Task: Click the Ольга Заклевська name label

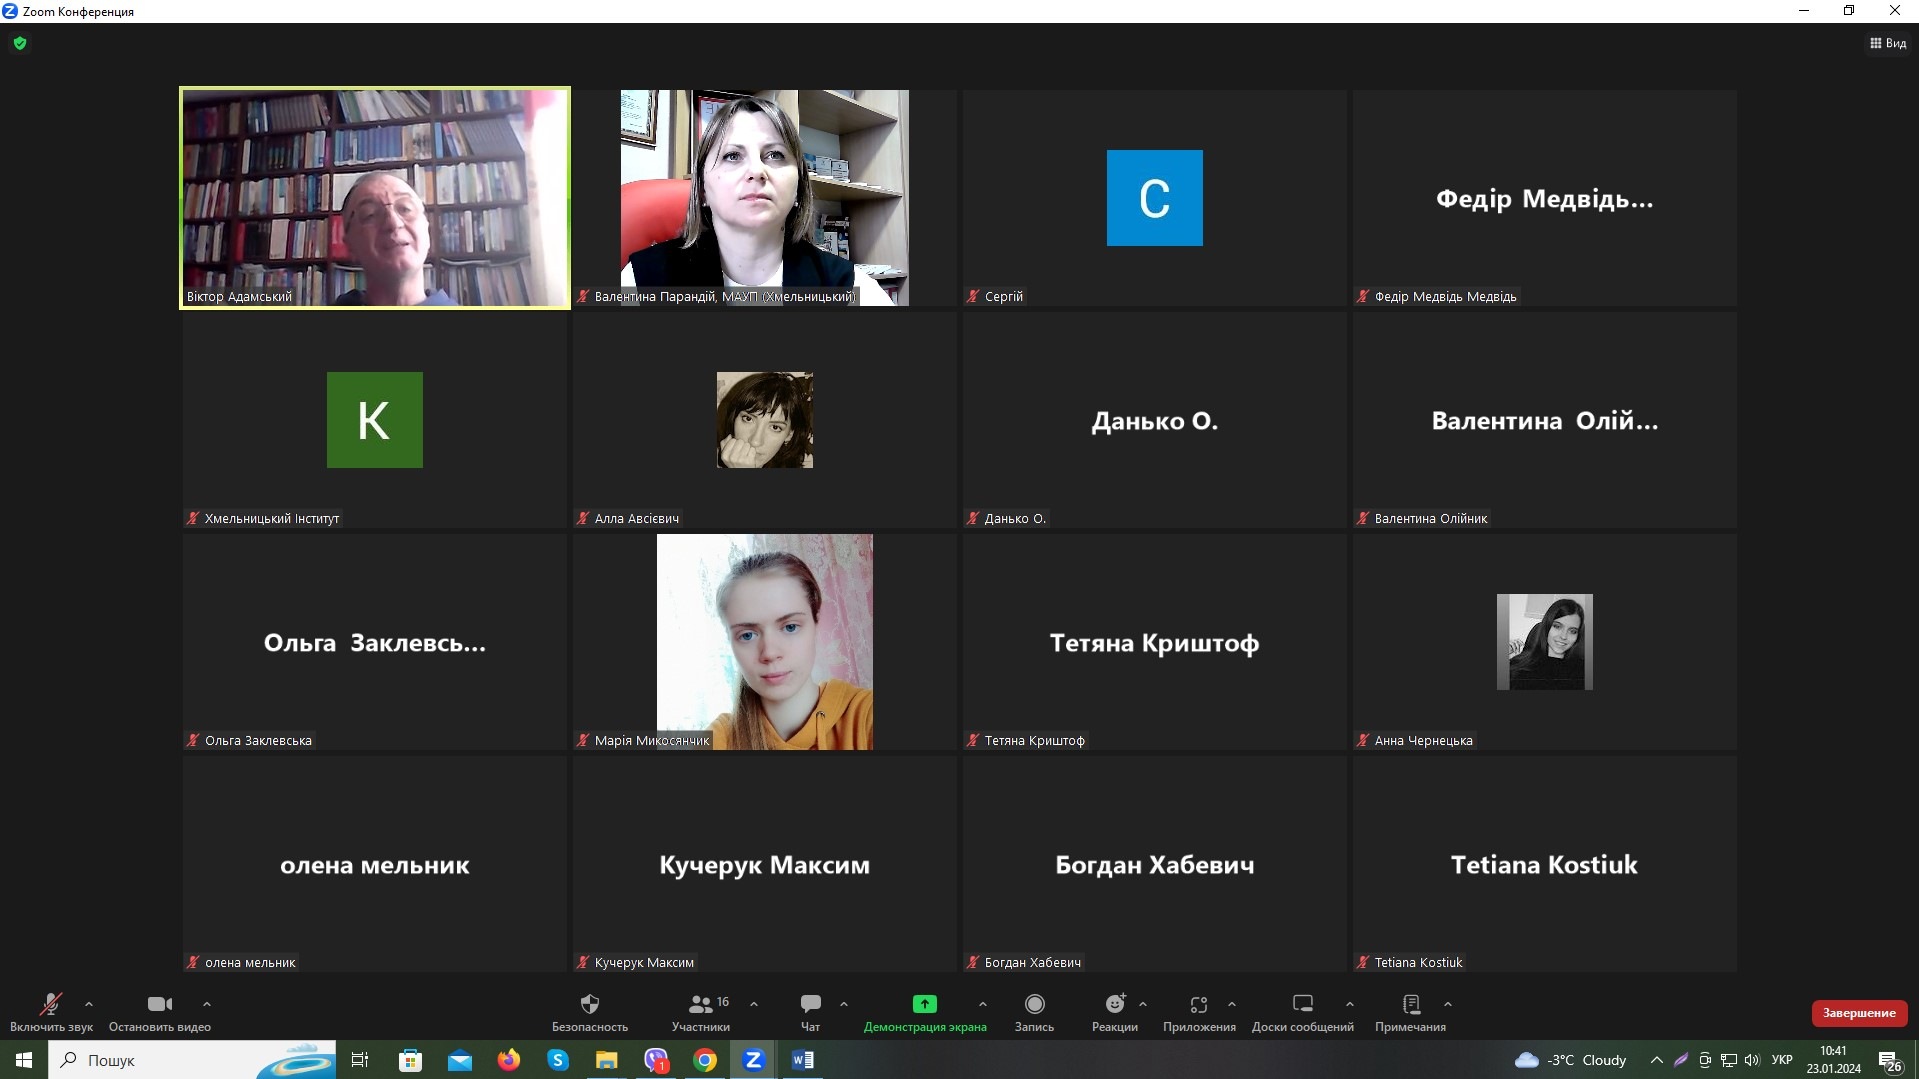Action: [258, 740]
